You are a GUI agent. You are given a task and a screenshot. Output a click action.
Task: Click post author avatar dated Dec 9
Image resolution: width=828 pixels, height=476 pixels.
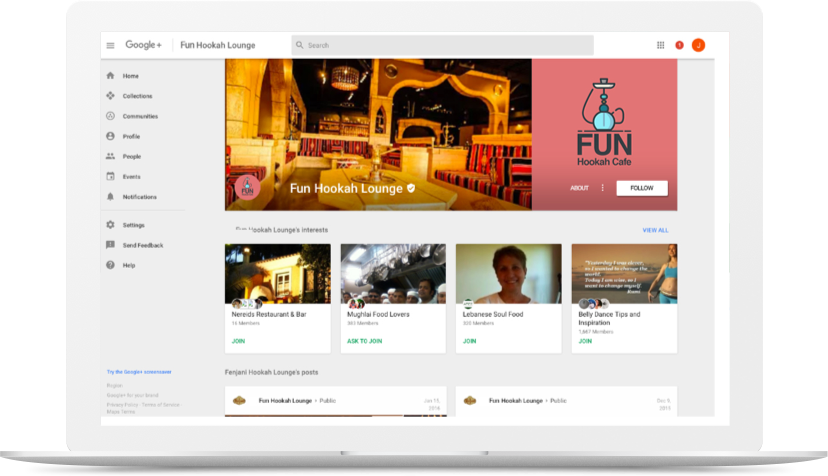(470, 400)
